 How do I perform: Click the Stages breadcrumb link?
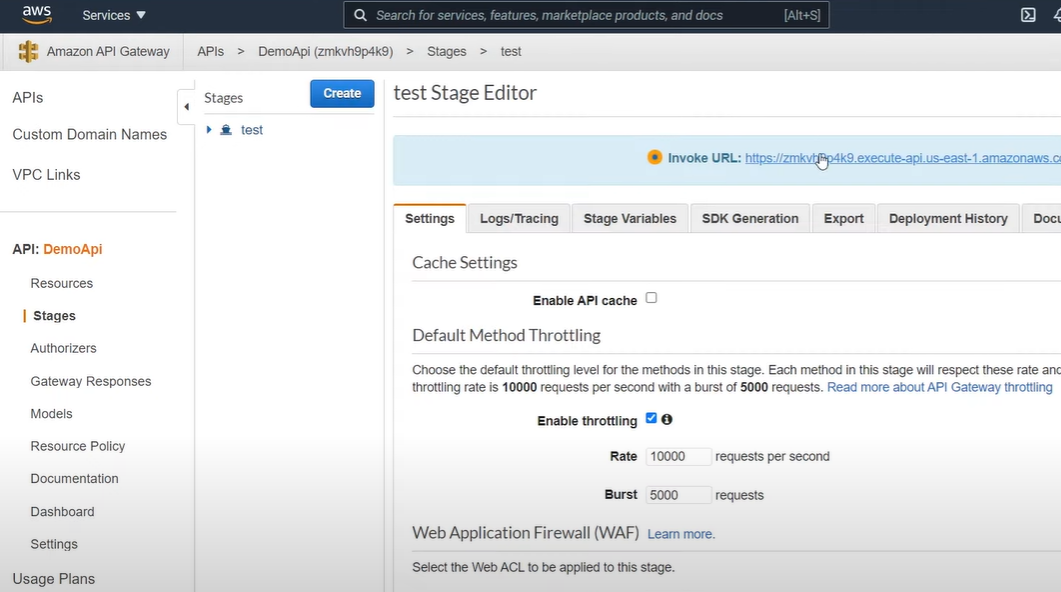tap(447, 51)
